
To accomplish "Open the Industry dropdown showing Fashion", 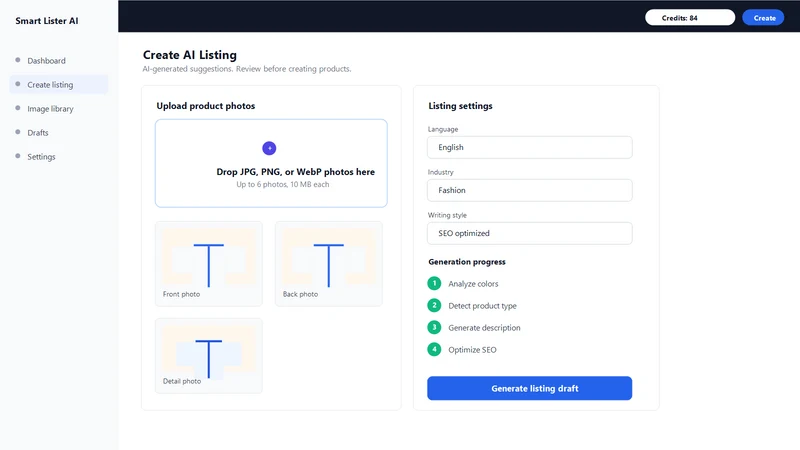I will pos(530,190).
